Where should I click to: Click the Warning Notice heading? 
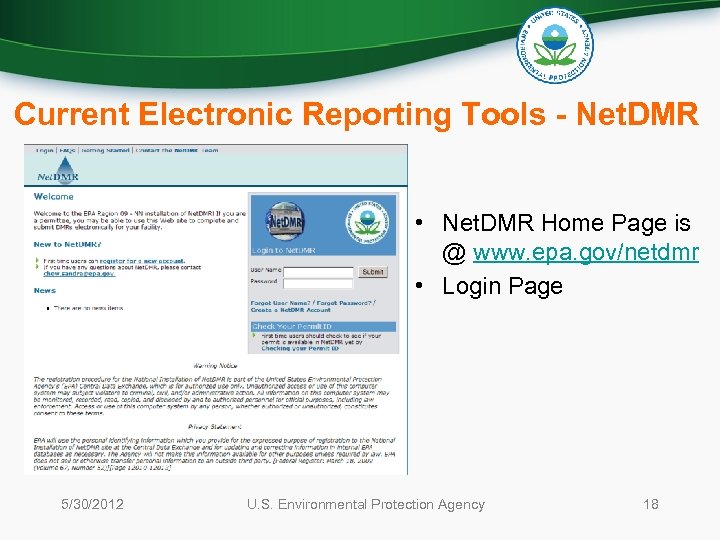[x=215, y=366]
